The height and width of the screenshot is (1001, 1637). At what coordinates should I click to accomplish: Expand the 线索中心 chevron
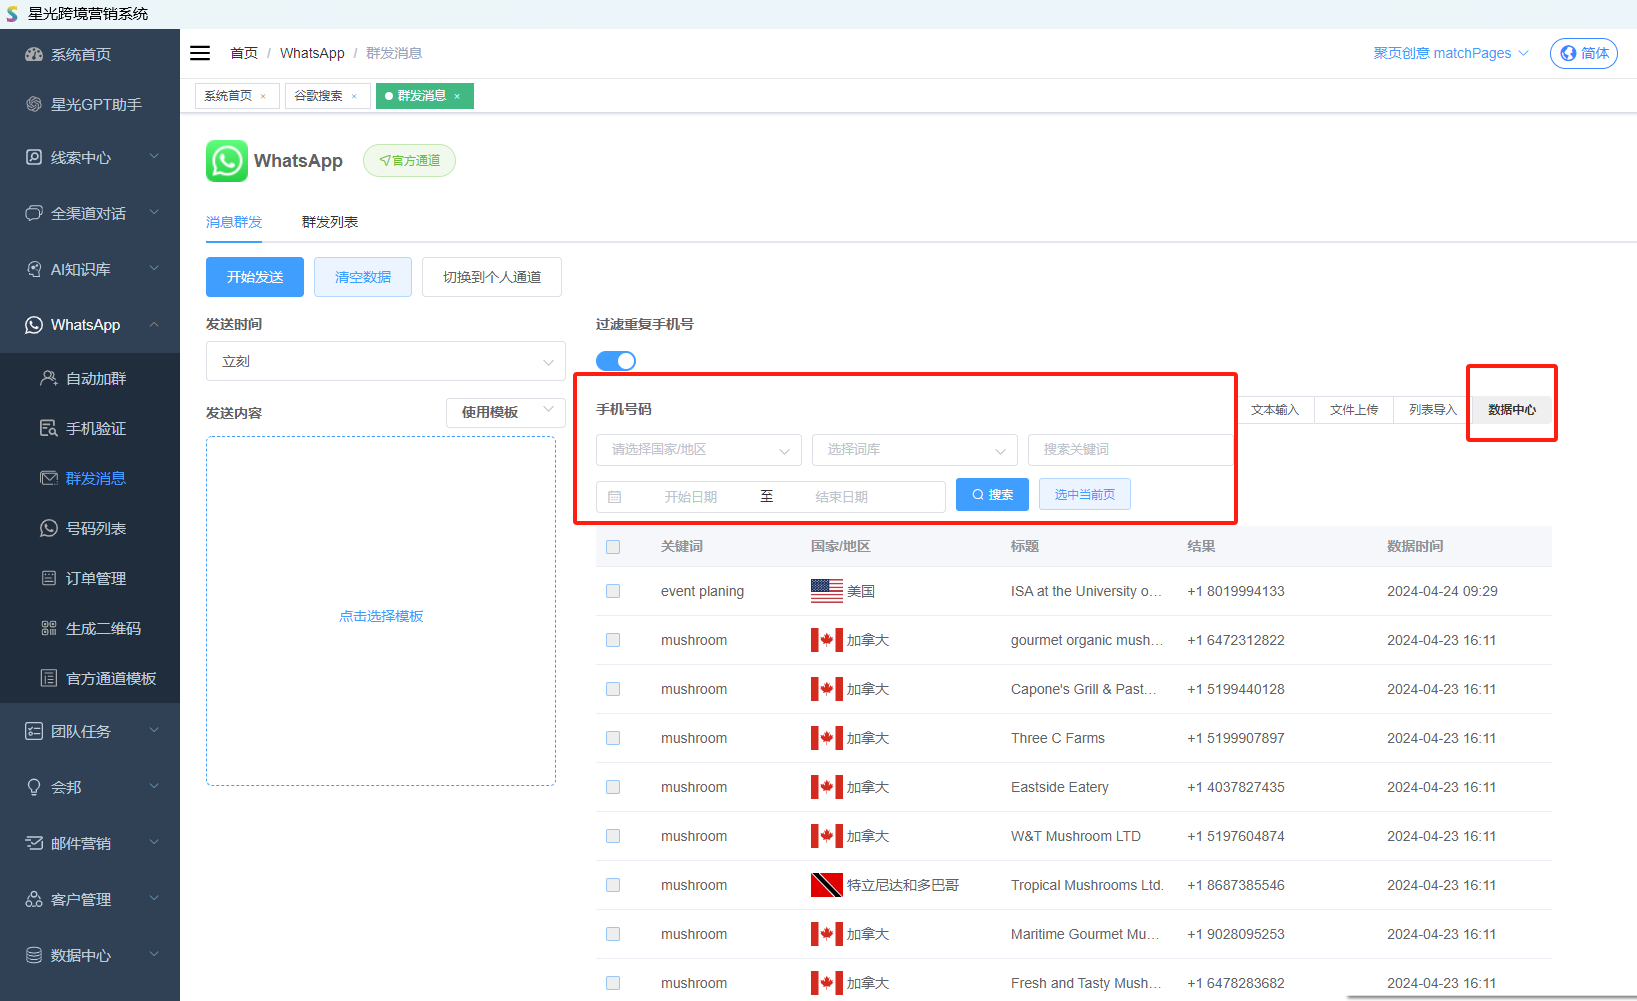pyautogui.click(x=154, y=156)
